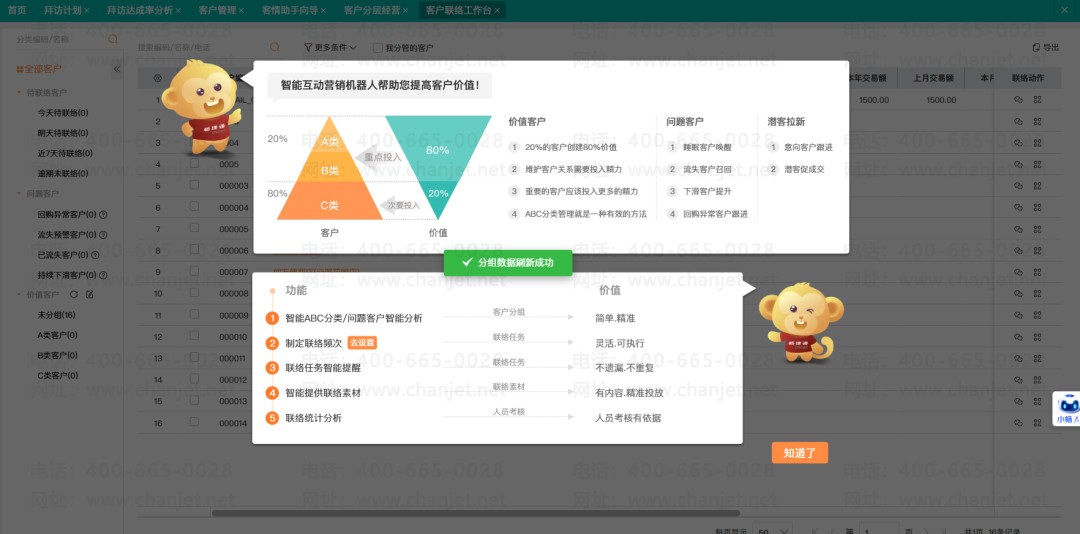Screen dimensions: 1080x534
Task: Show help for 回购异常客户
Action: coord(103,214)
